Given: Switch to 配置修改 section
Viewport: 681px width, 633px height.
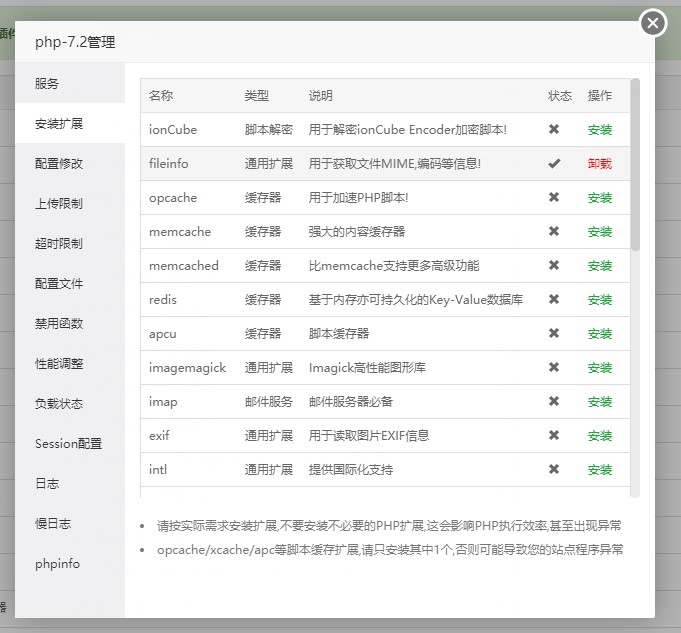Looking at the screenshot, I should pos(59,164).
